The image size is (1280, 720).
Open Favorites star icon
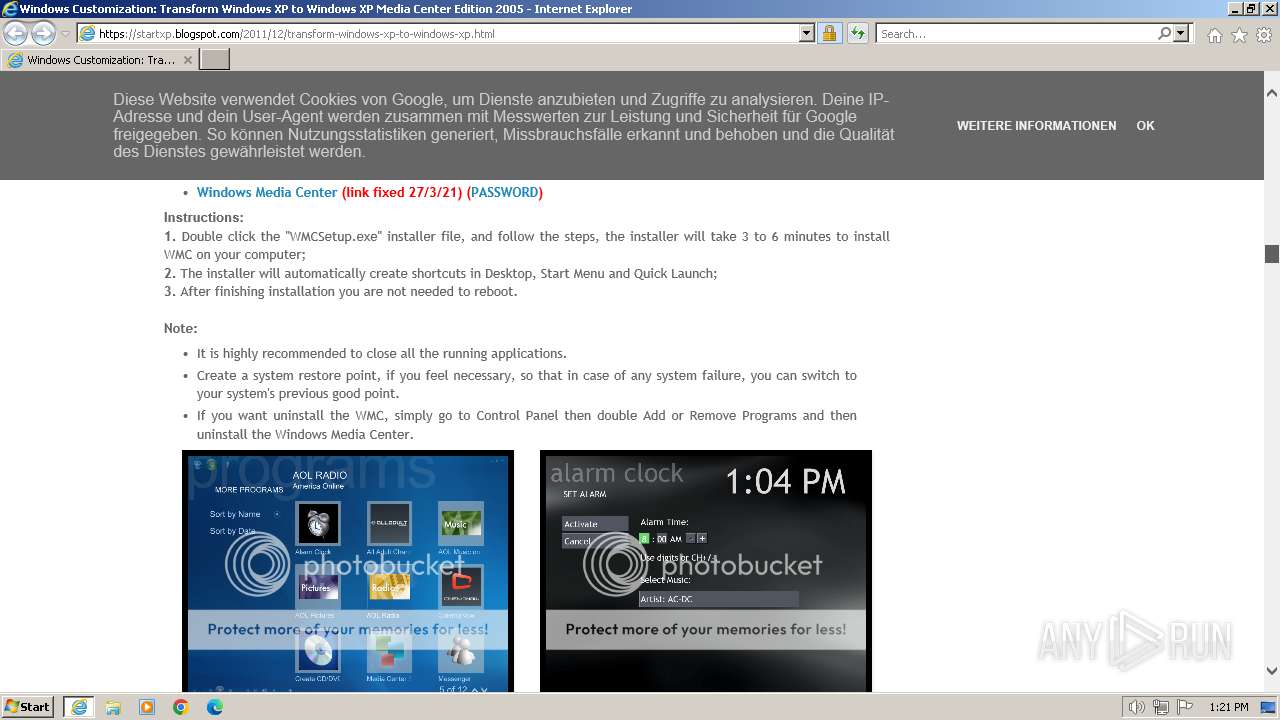click(1239, 35)
